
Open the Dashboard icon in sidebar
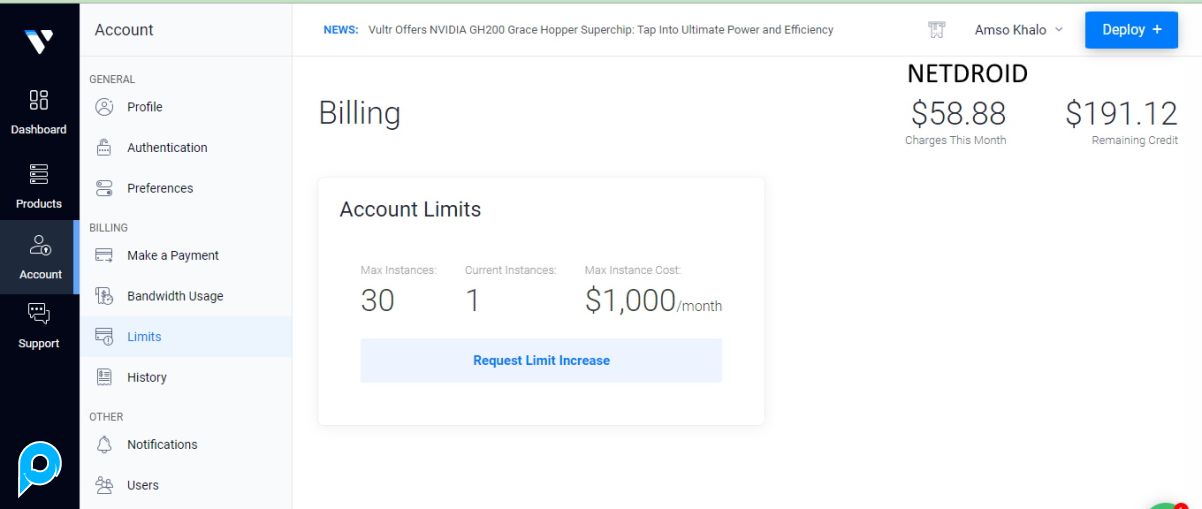coord(39,100)
